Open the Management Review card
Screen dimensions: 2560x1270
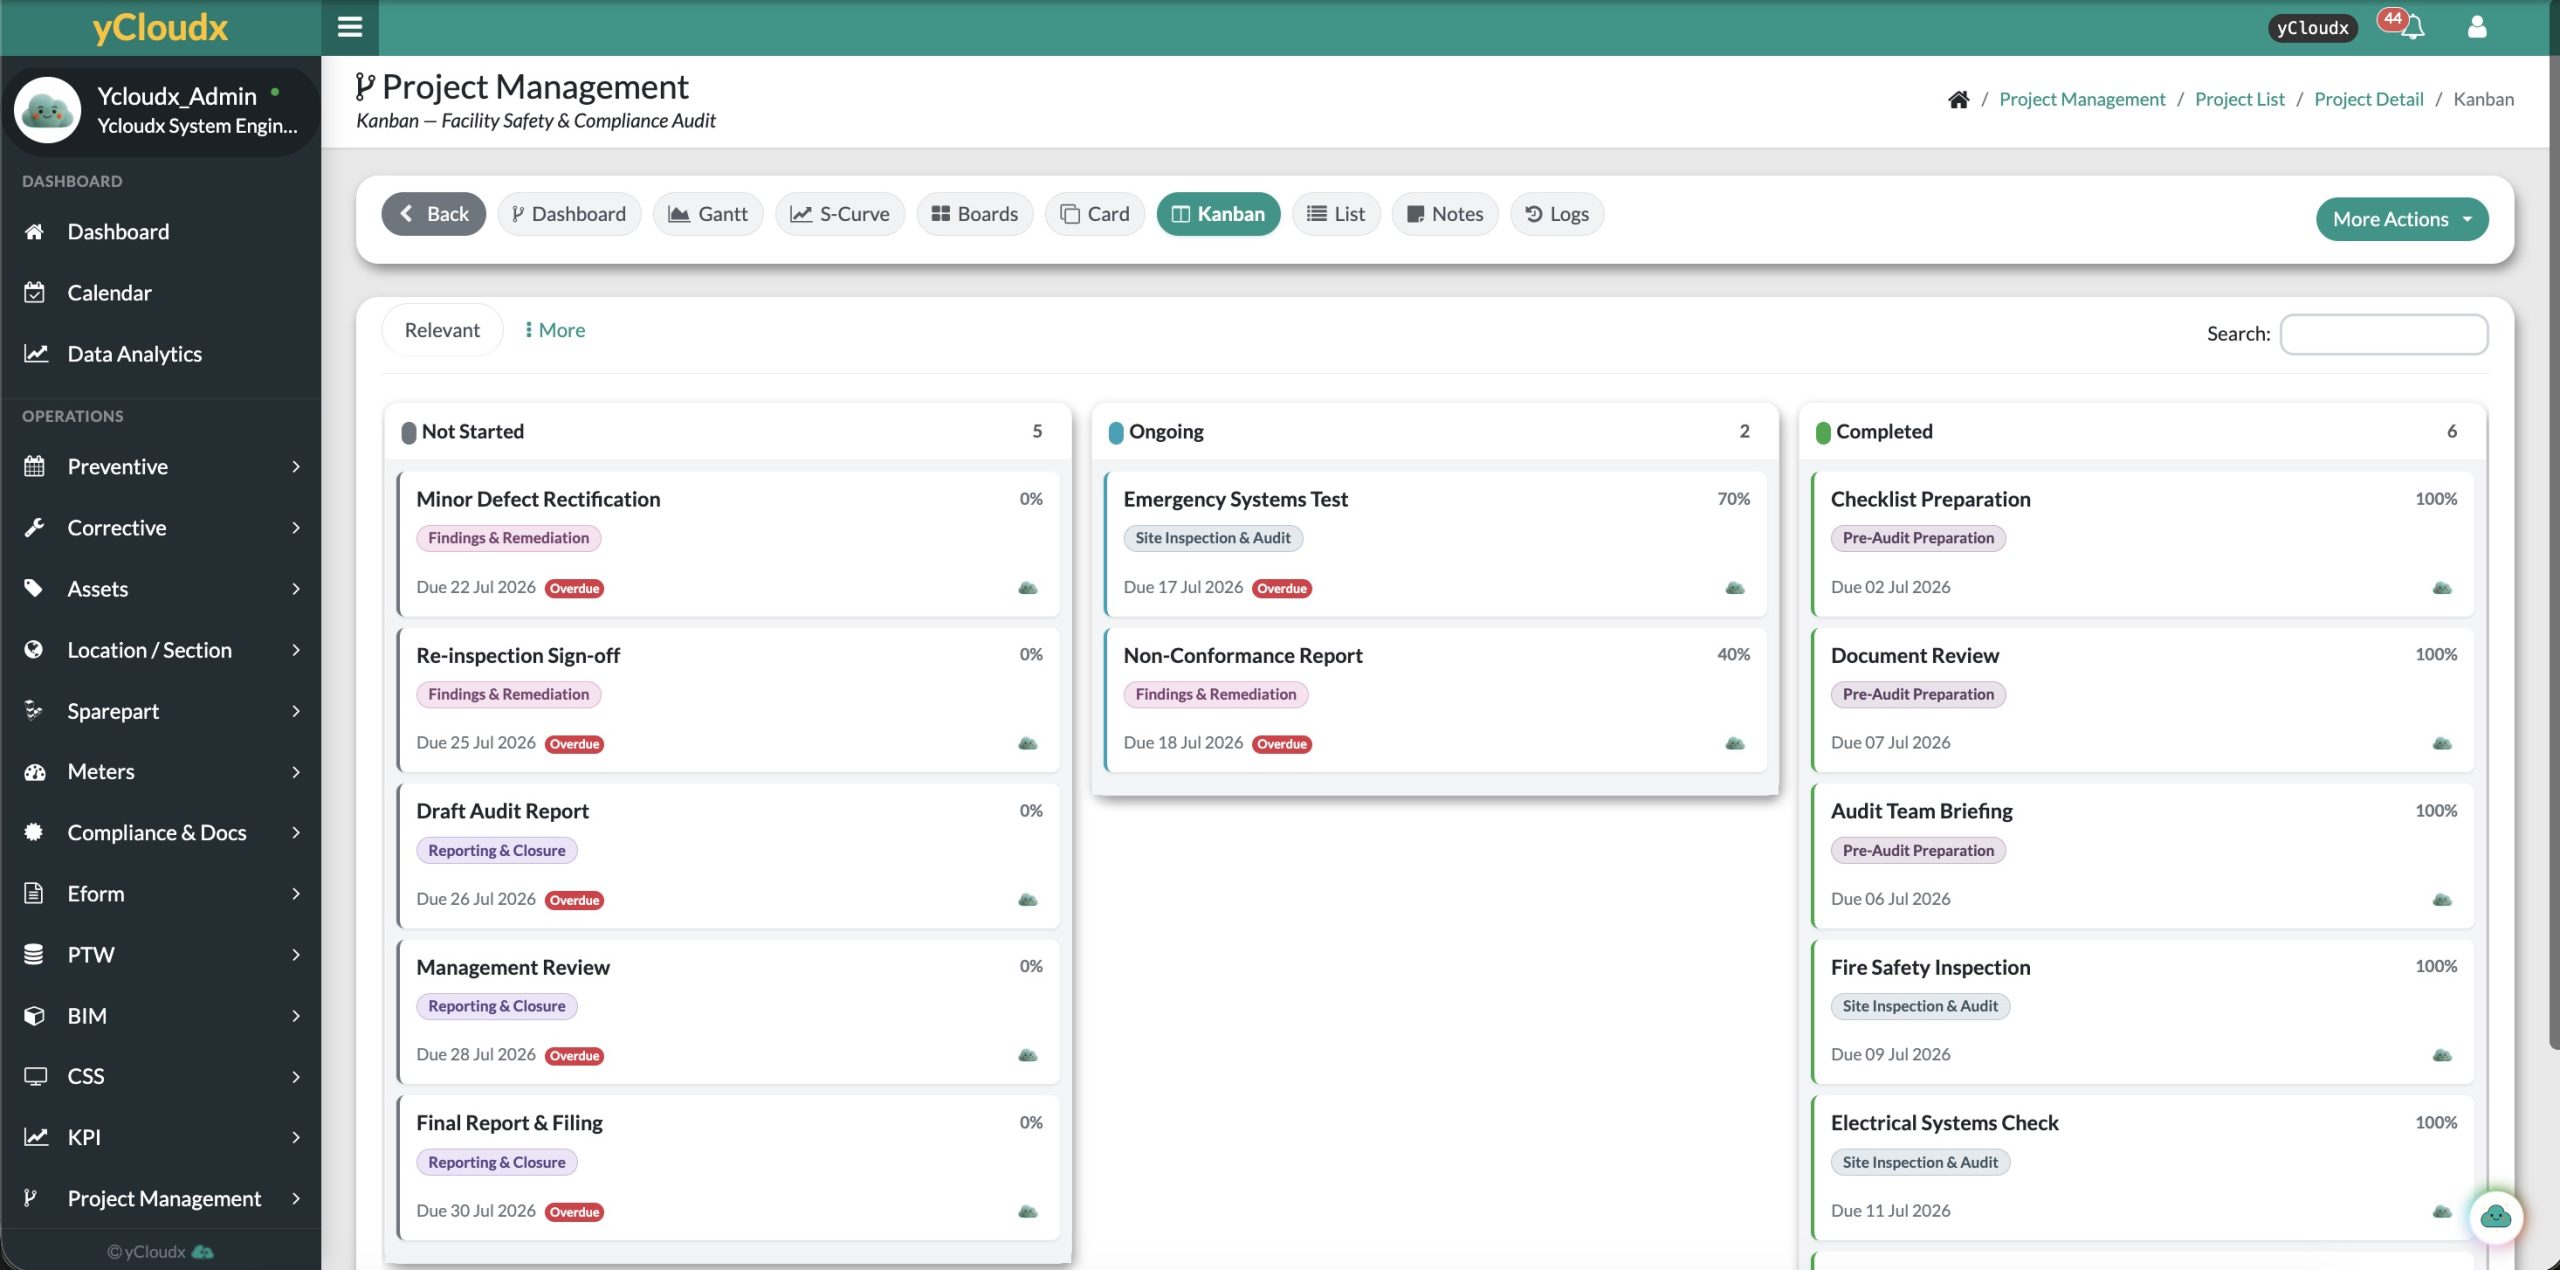(728, 1012)
